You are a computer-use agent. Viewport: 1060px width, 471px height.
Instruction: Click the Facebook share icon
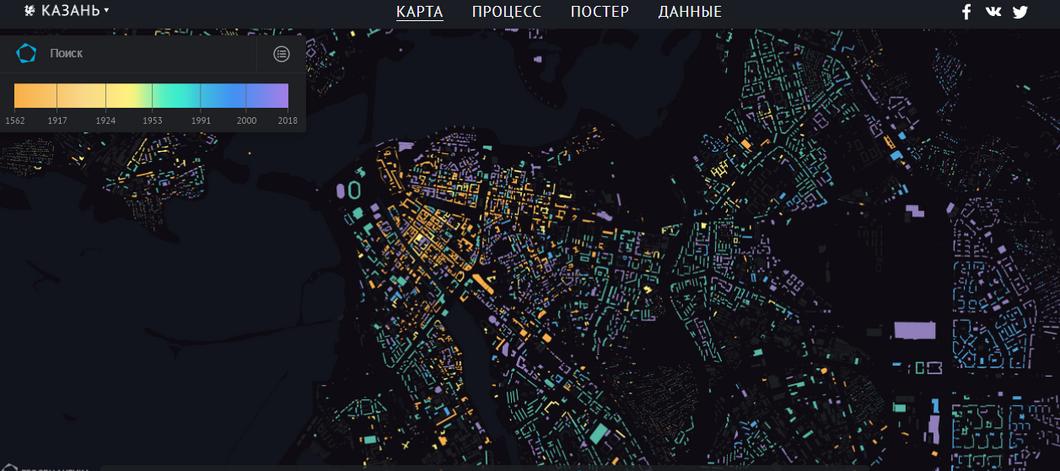tap(966, 12)
